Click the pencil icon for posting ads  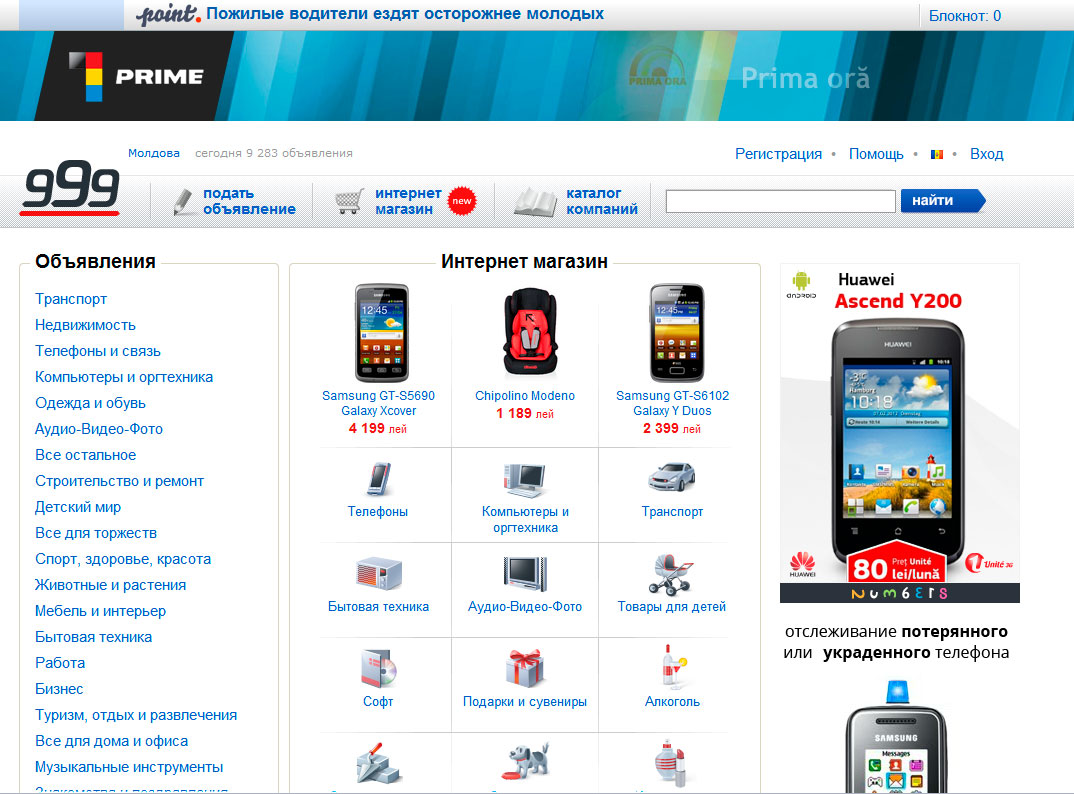tap(183, 201)
